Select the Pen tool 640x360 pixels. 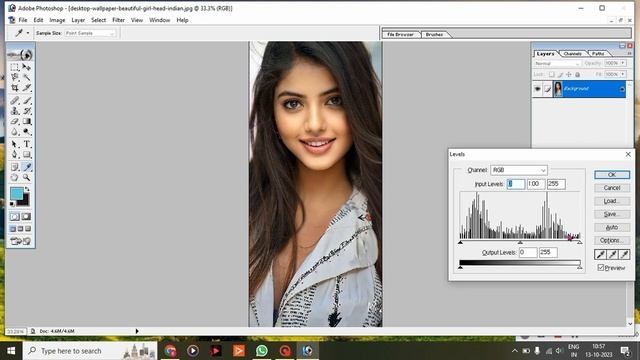tap(15, 155)
